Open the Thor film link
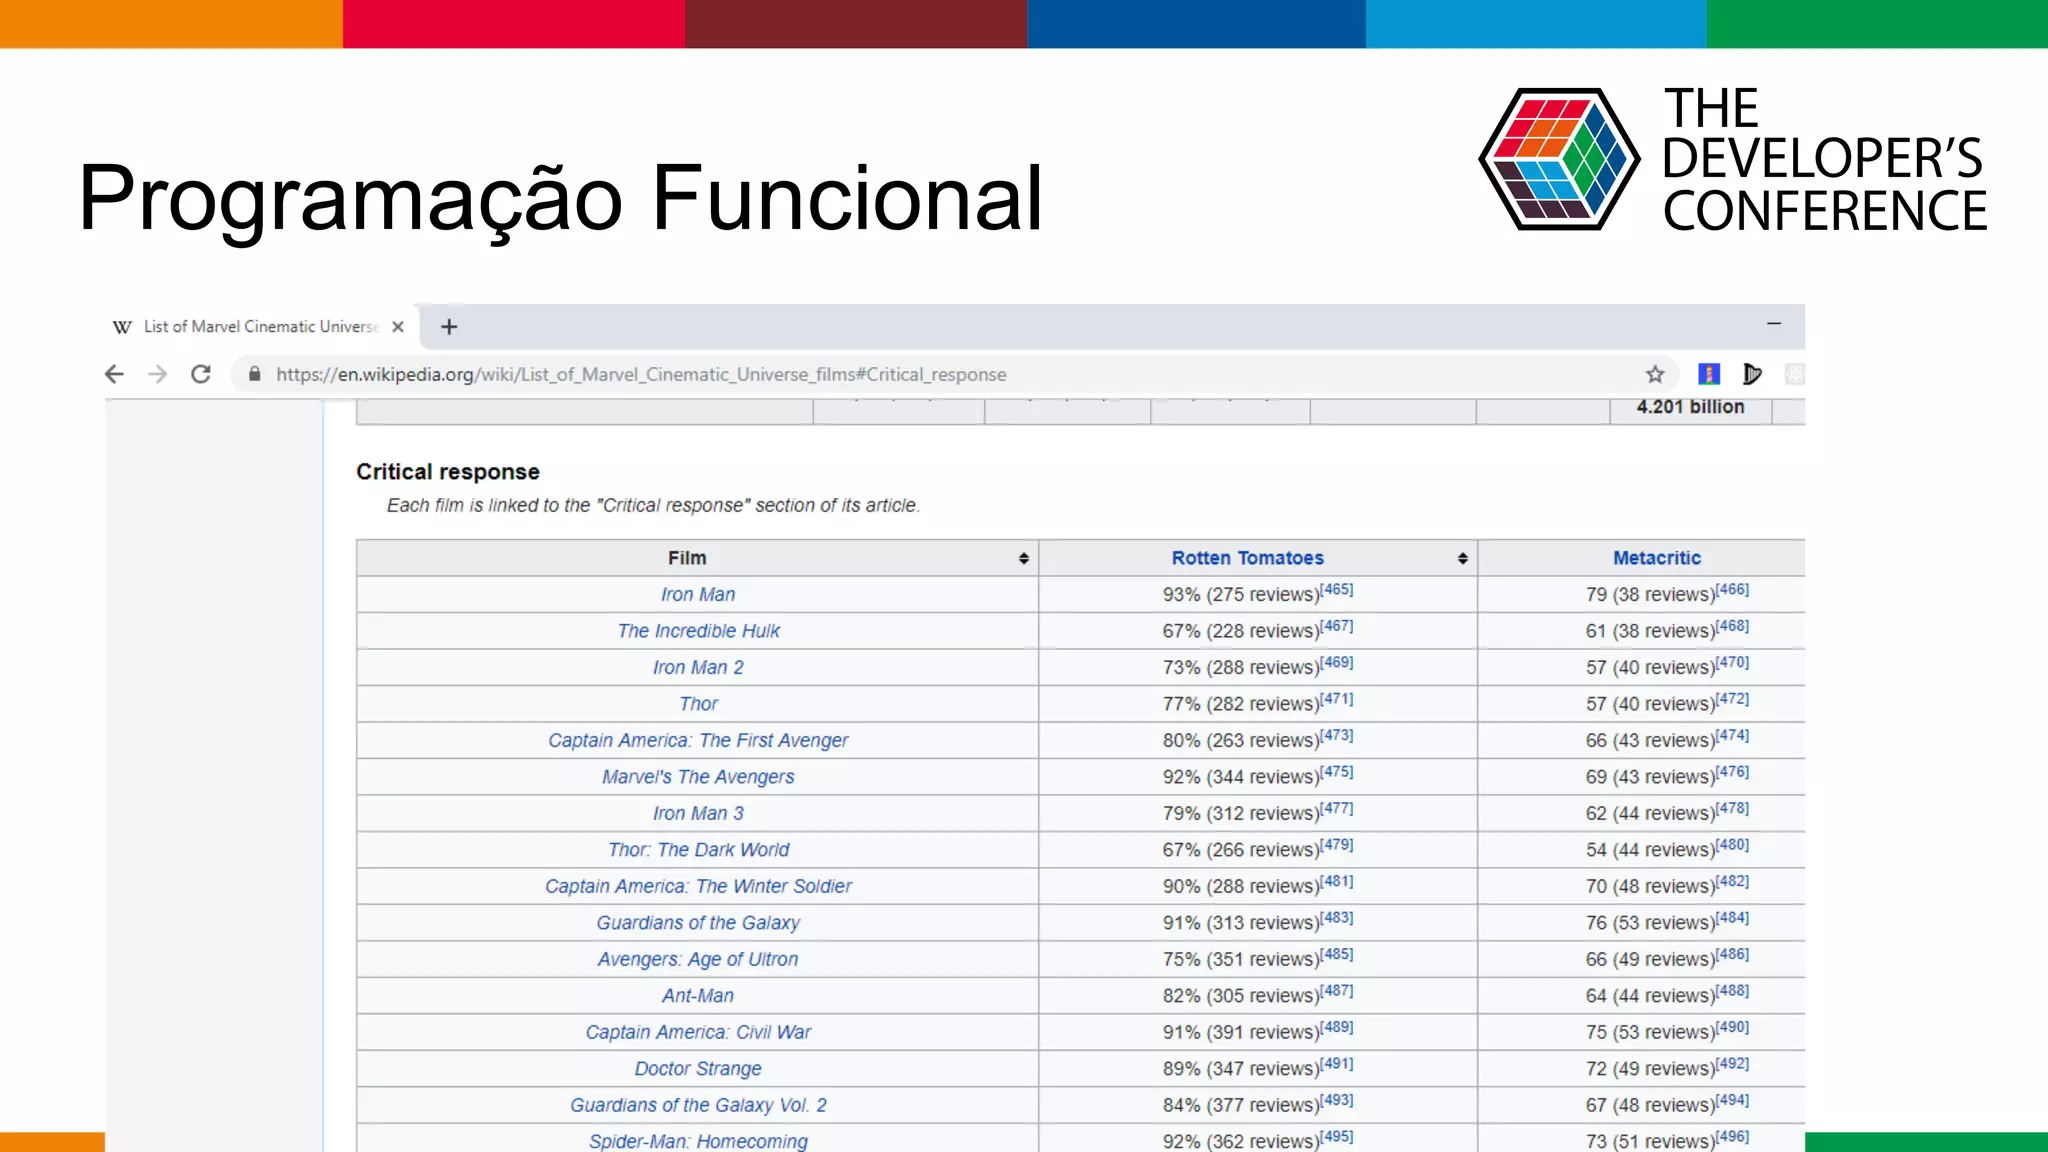Screen dimensions: 2048x1152 (698, 704)
